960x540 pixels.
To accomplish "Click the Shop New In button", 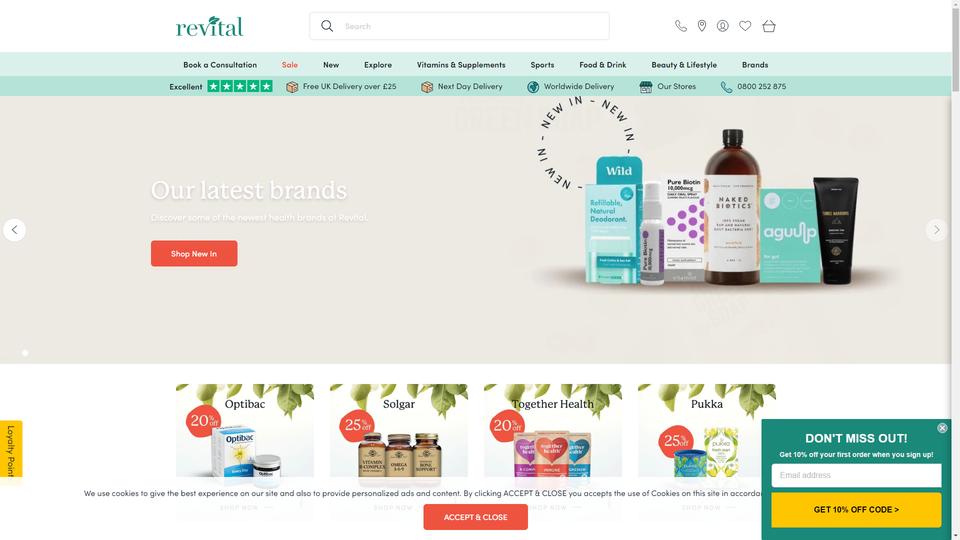I will tap(194, 253).
